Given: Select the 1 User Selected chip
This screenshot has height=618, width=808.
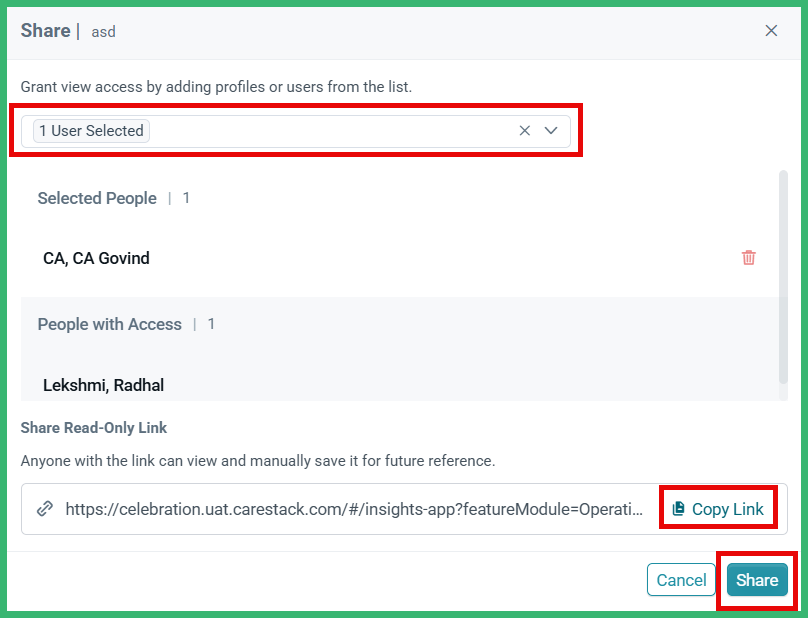Looking at the screenshot, I should 90,130.
